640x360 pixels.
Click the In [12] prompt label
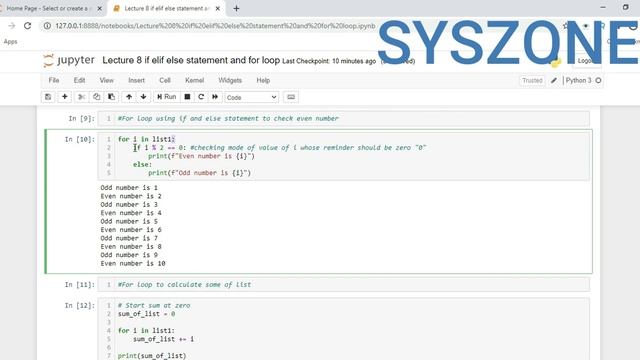tap(80, 306)
